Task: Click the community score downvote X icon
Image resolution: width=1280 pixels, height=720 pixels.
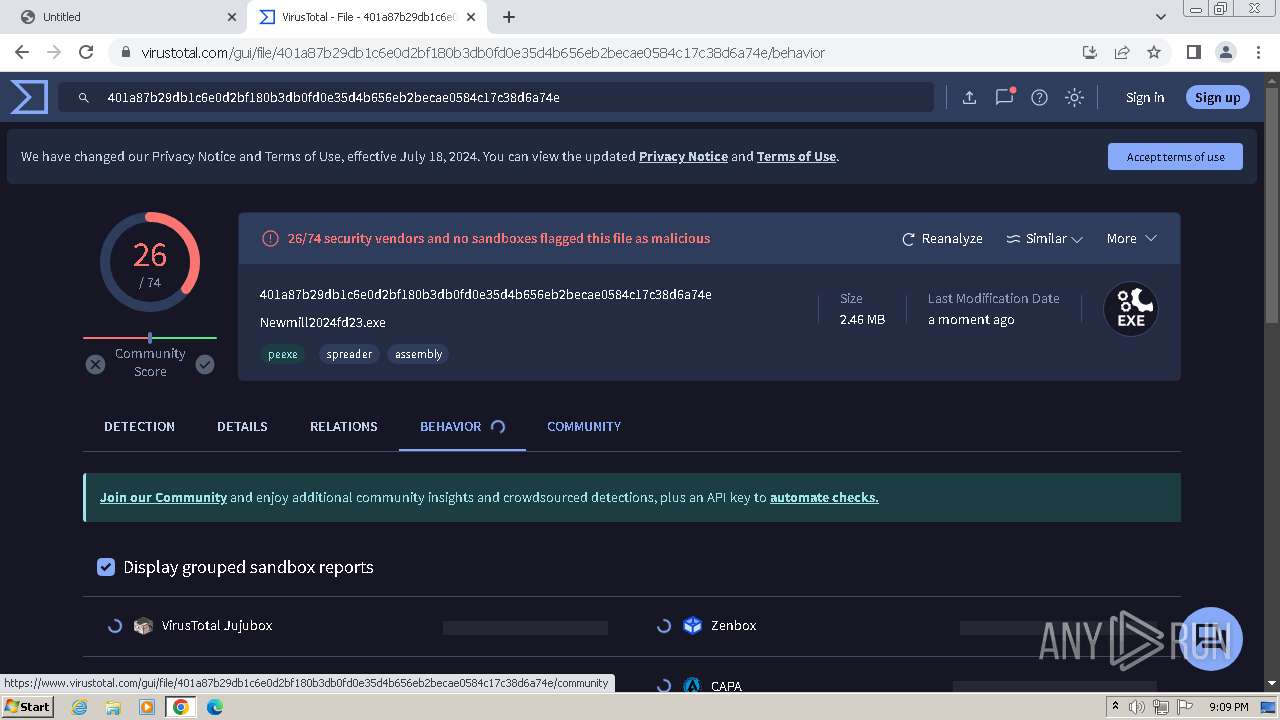Action: pos(95,364)
